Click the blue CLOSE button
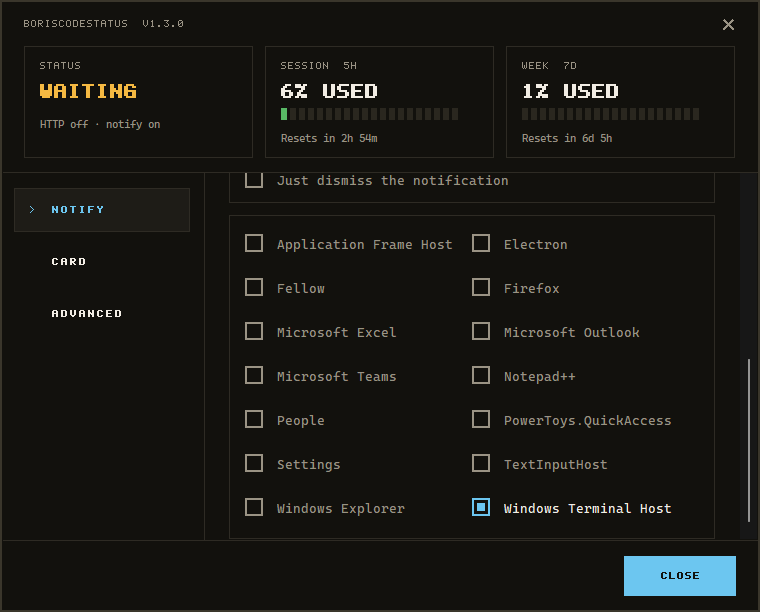This screenshot has width=760, height=612. click(x=680, y=576)
